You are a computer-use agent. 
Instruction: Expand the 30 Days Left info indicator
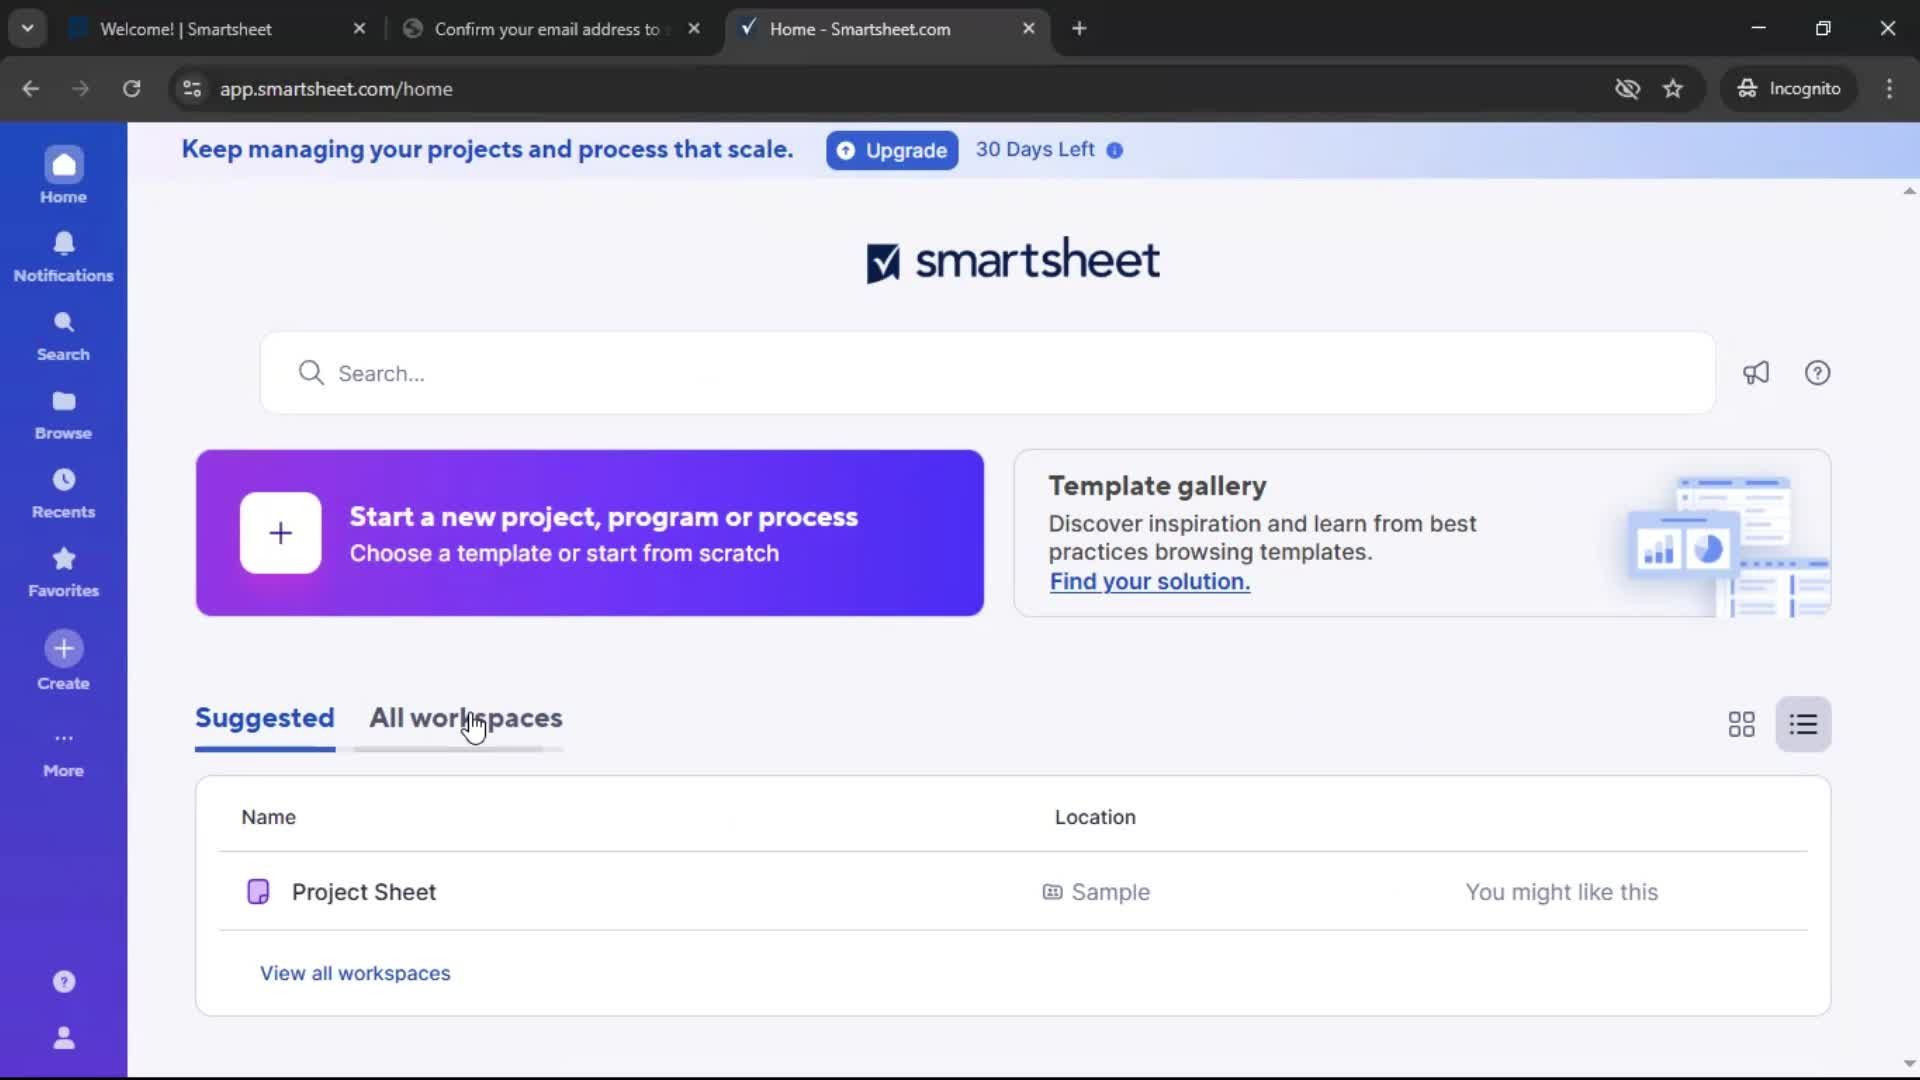(1114, 150)
